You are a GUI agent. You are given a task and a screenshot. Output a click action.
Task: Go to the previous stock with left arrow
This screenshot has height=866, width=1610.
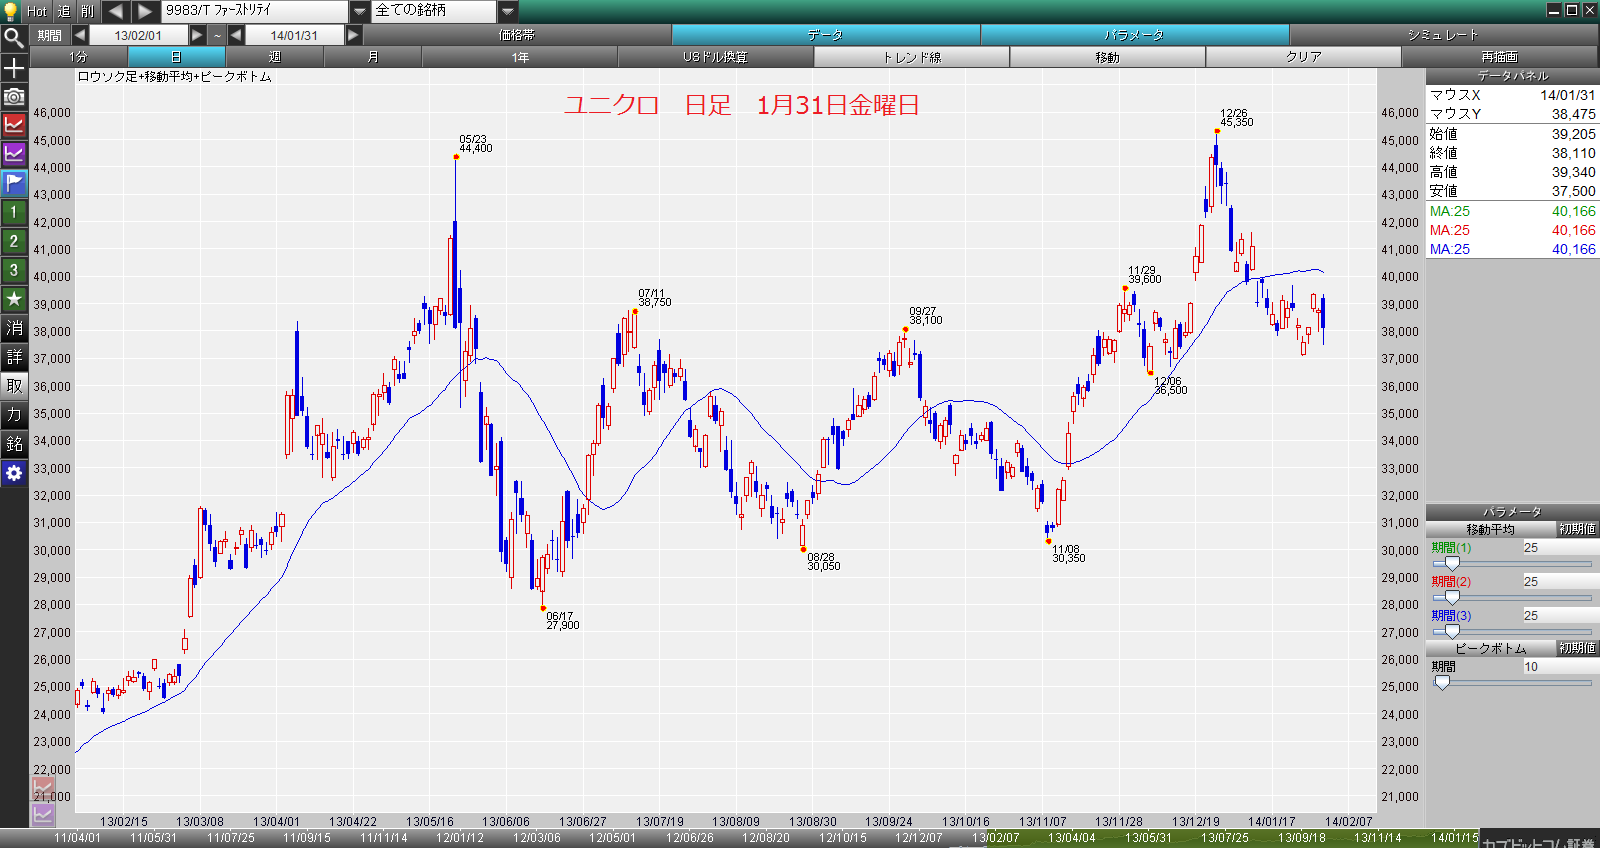tap(115, 11)
